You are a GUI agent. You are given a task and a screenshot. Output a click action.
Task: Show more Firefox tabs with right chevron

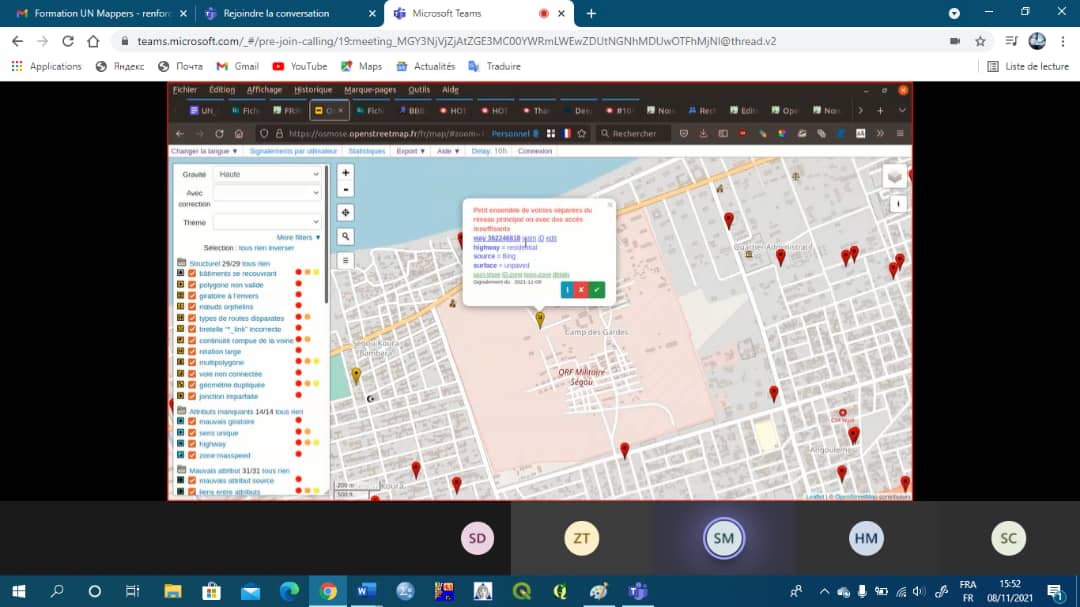pos(860,110)
